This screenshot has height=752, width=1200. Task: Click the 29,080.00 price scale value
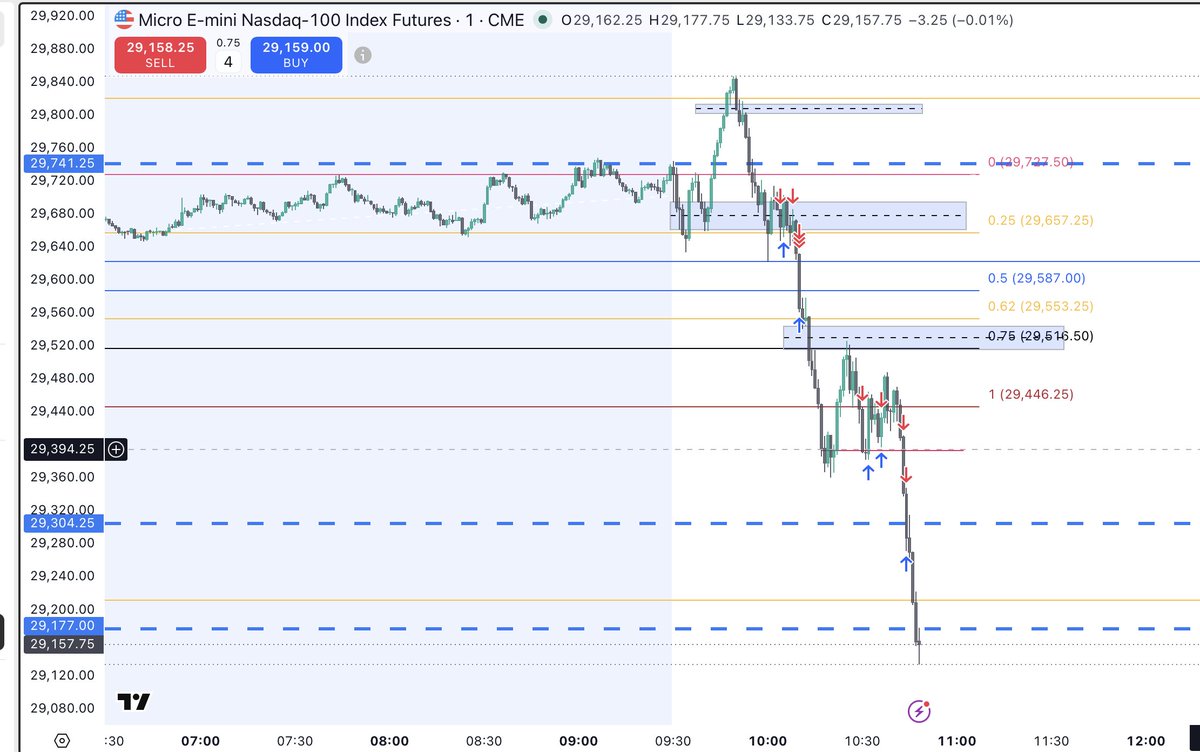click(63, 708)
